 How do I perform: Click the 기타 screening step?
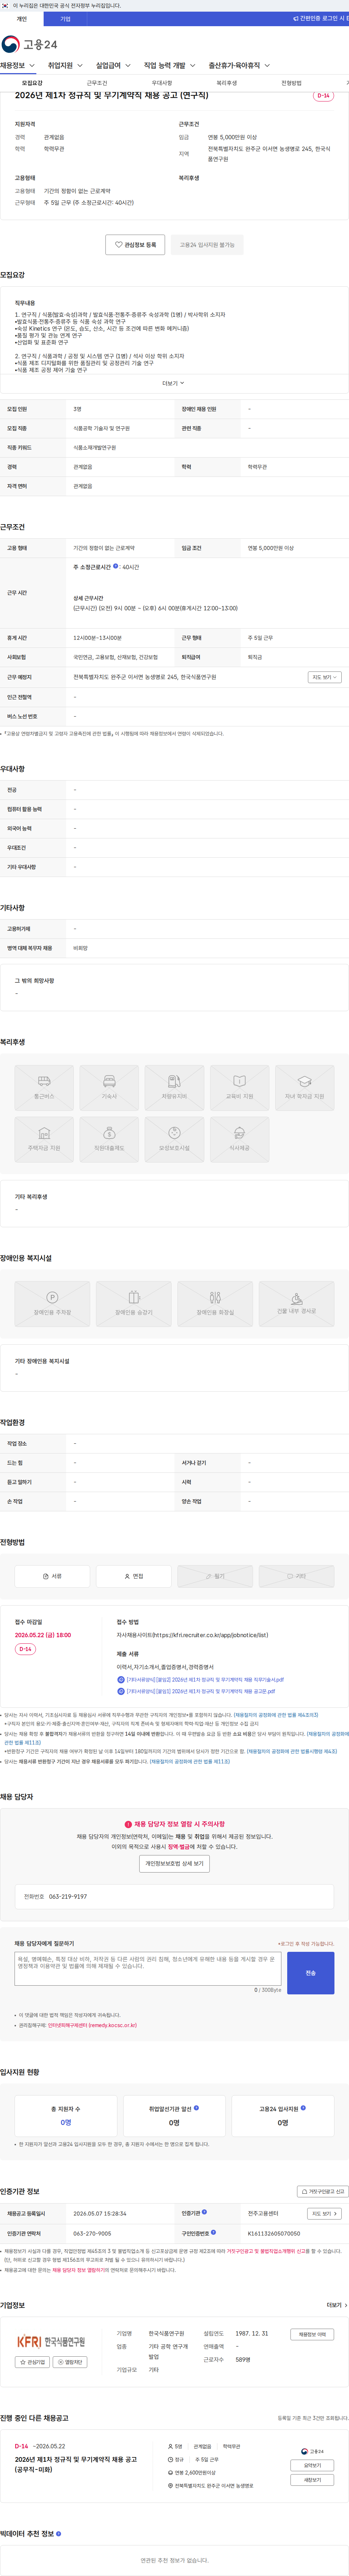click(296, 1576)
